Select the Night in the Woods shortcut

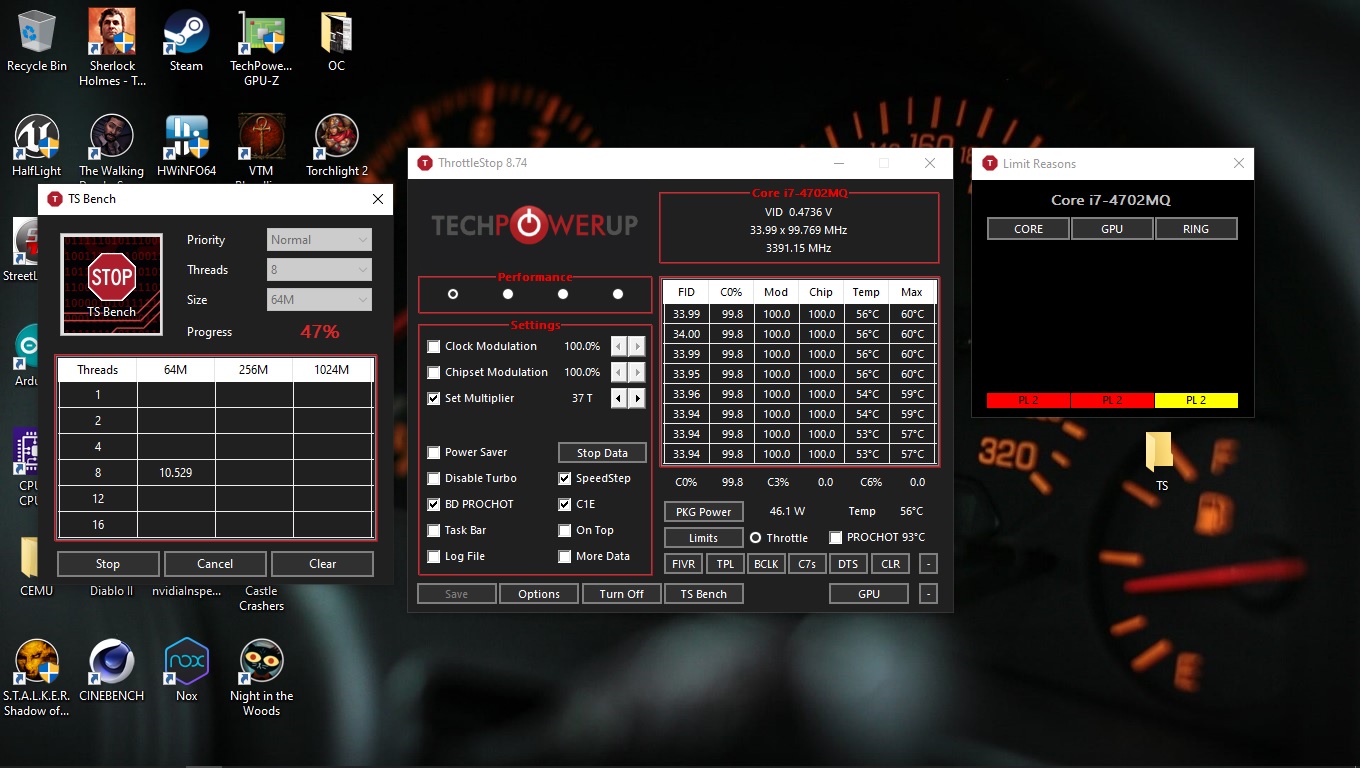pyautogui.click(x=261, y=678)
